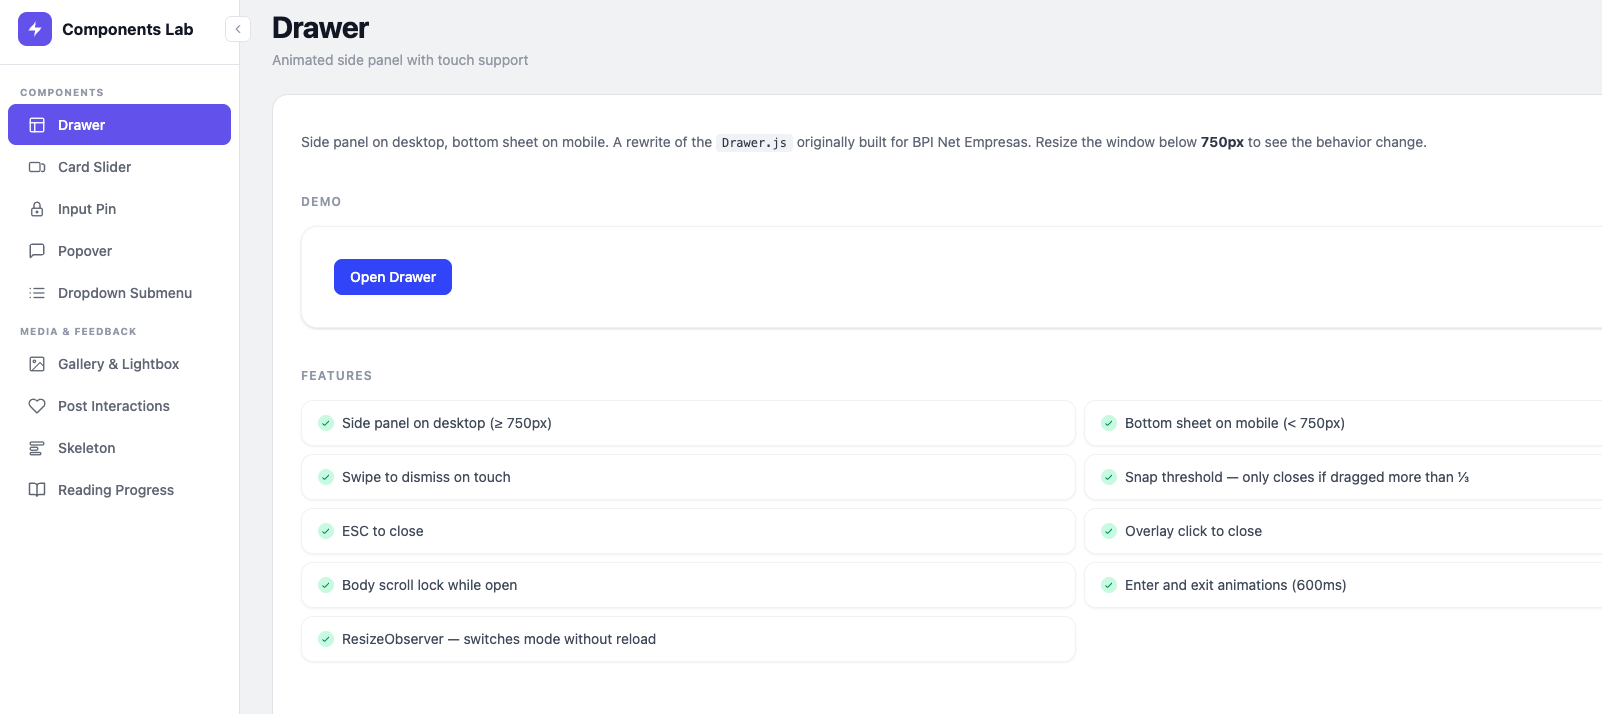Viewport: 1602px width, 714px height.
Task: Click the ResizeObserver feature card
Action: pyautogui.click(x=688, y=639)
